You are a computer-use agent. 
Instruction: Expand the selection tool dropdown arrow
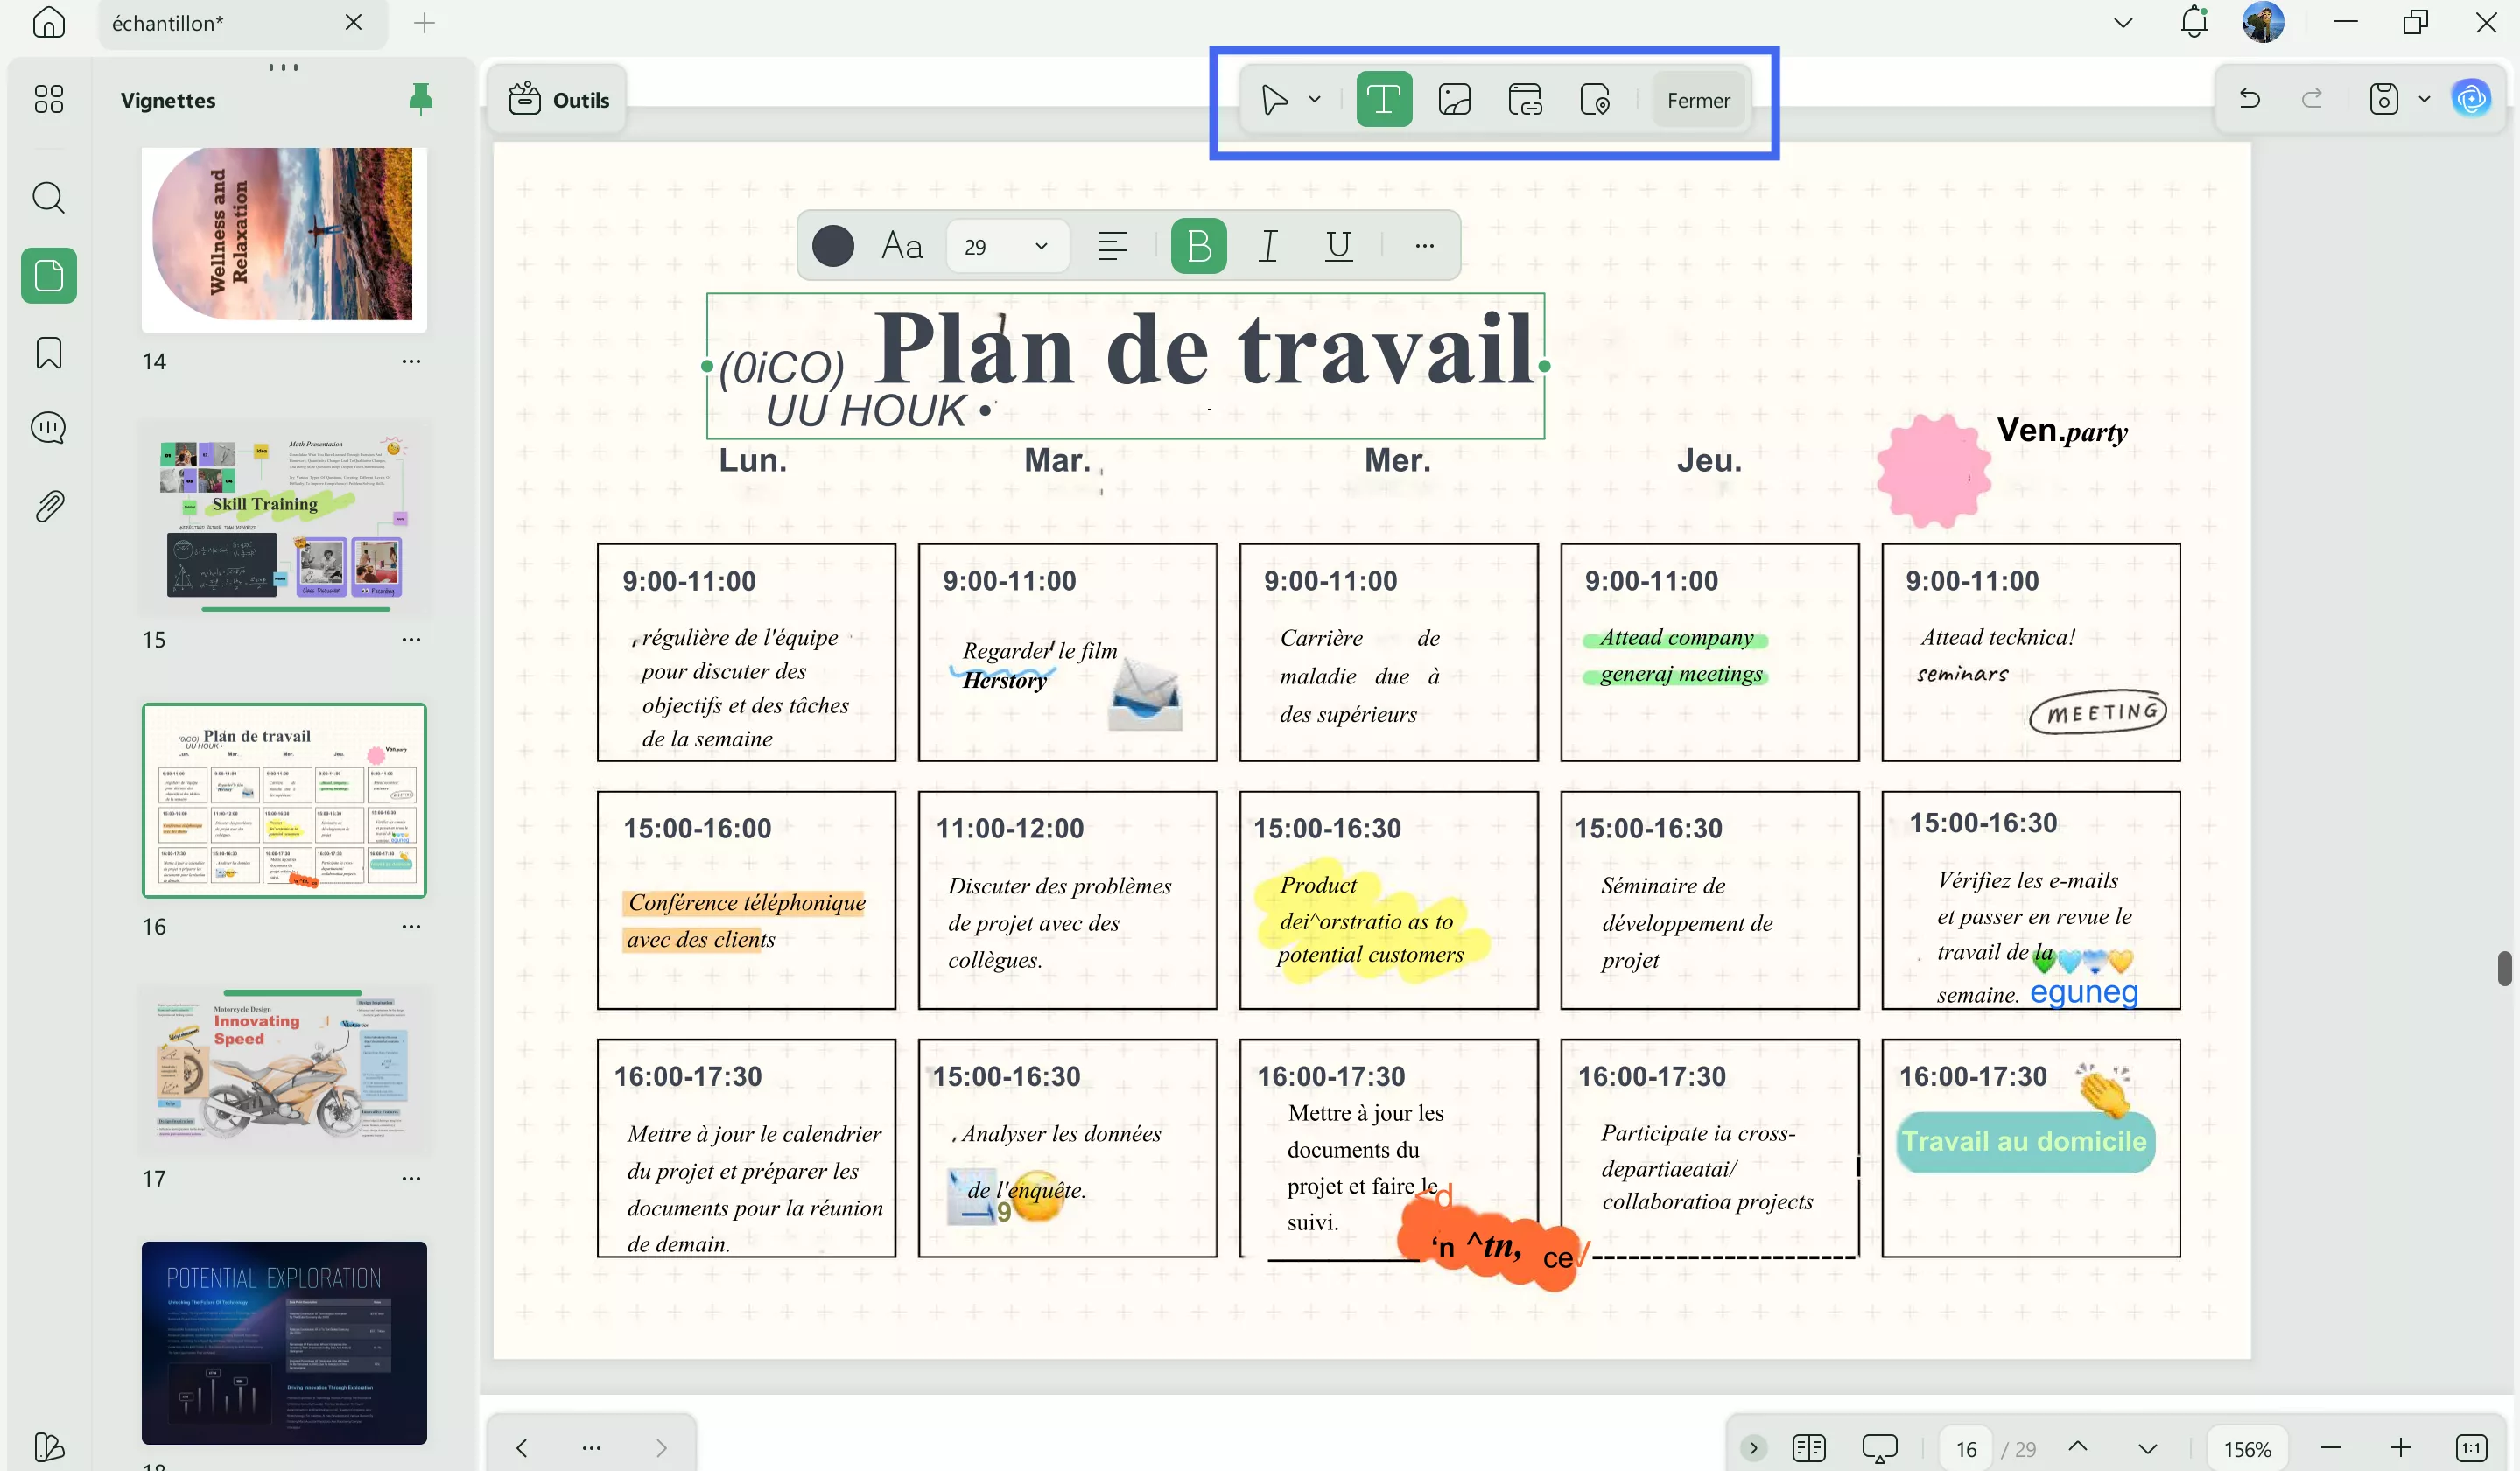1315,98
